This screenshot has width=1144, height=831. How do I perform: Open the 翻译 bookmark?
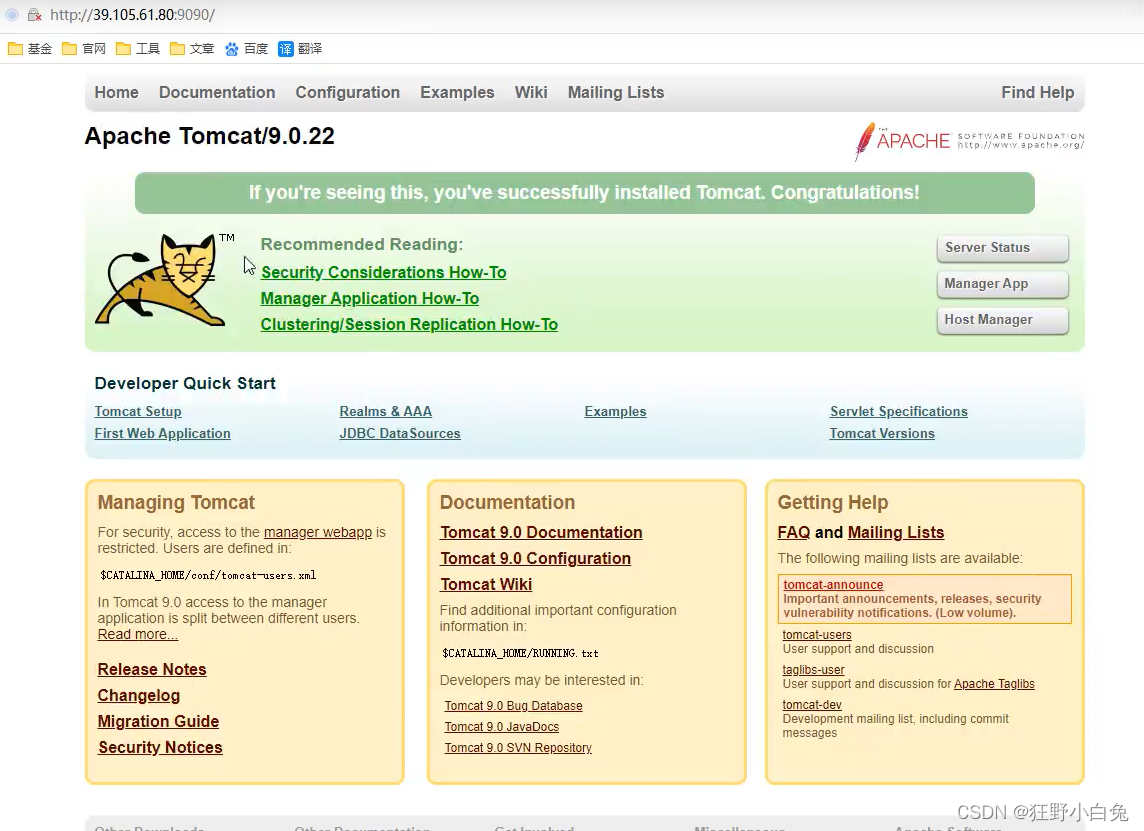tap(301, 49)
